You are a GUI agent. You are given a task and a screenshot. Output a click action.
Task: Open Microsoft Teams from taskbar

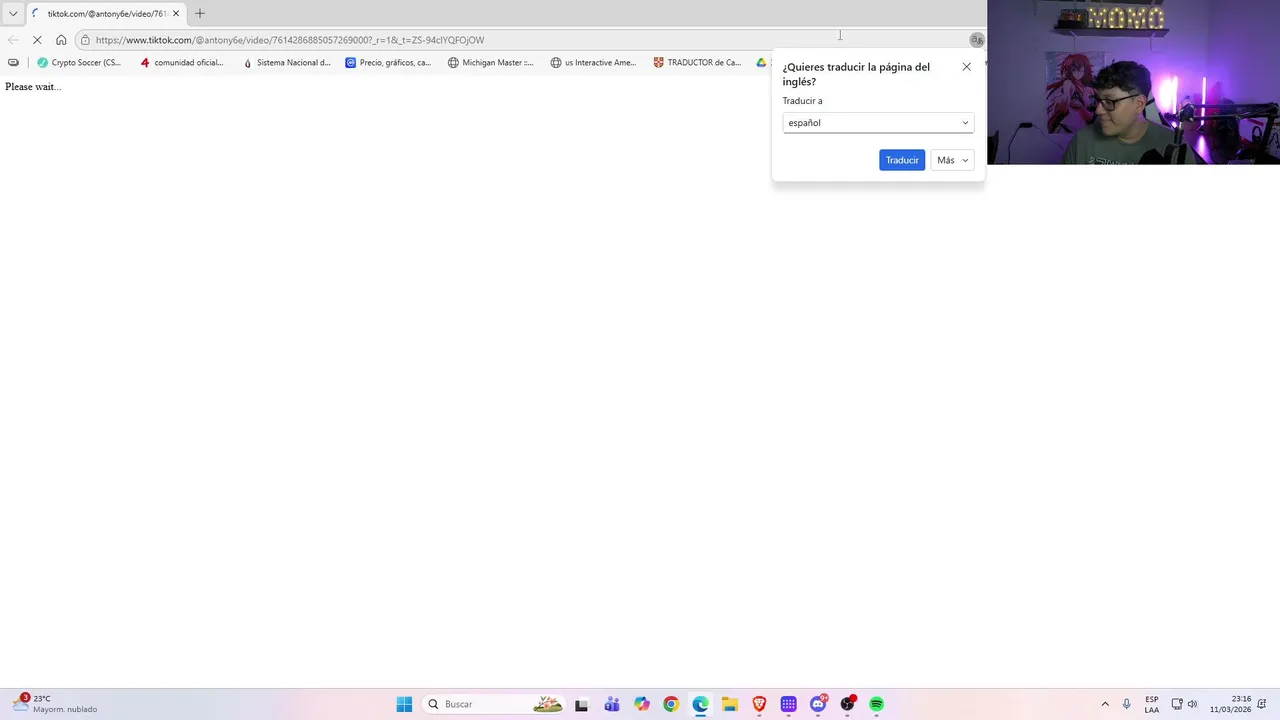tap(612, 704)
